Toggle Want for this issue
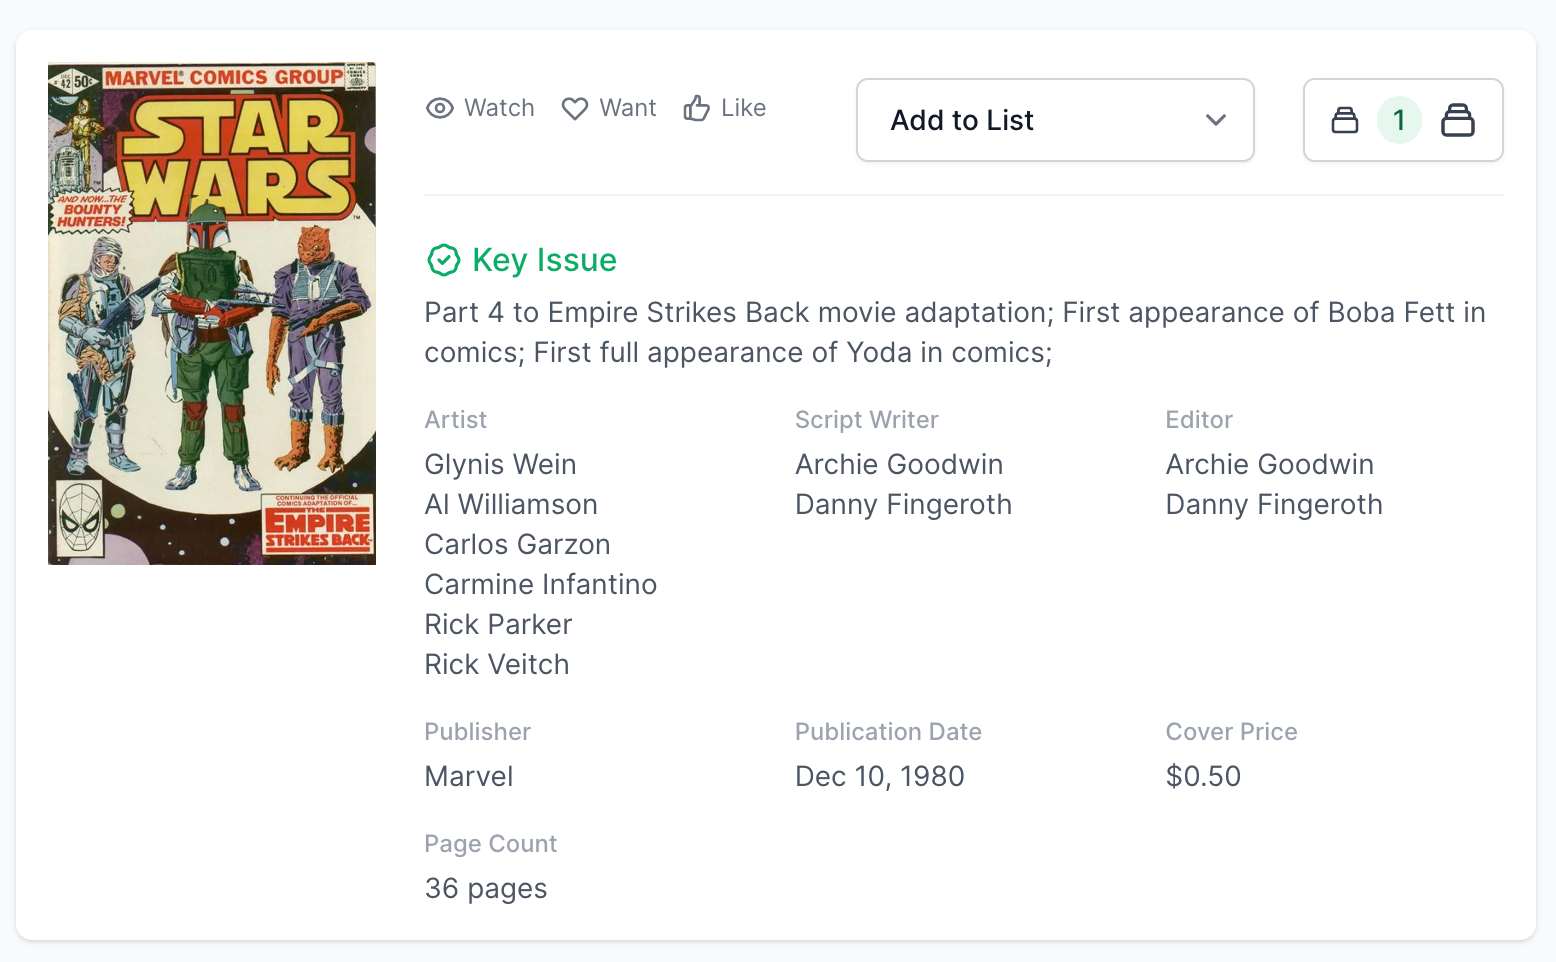The image size is (1556, 962). point(609,108)
